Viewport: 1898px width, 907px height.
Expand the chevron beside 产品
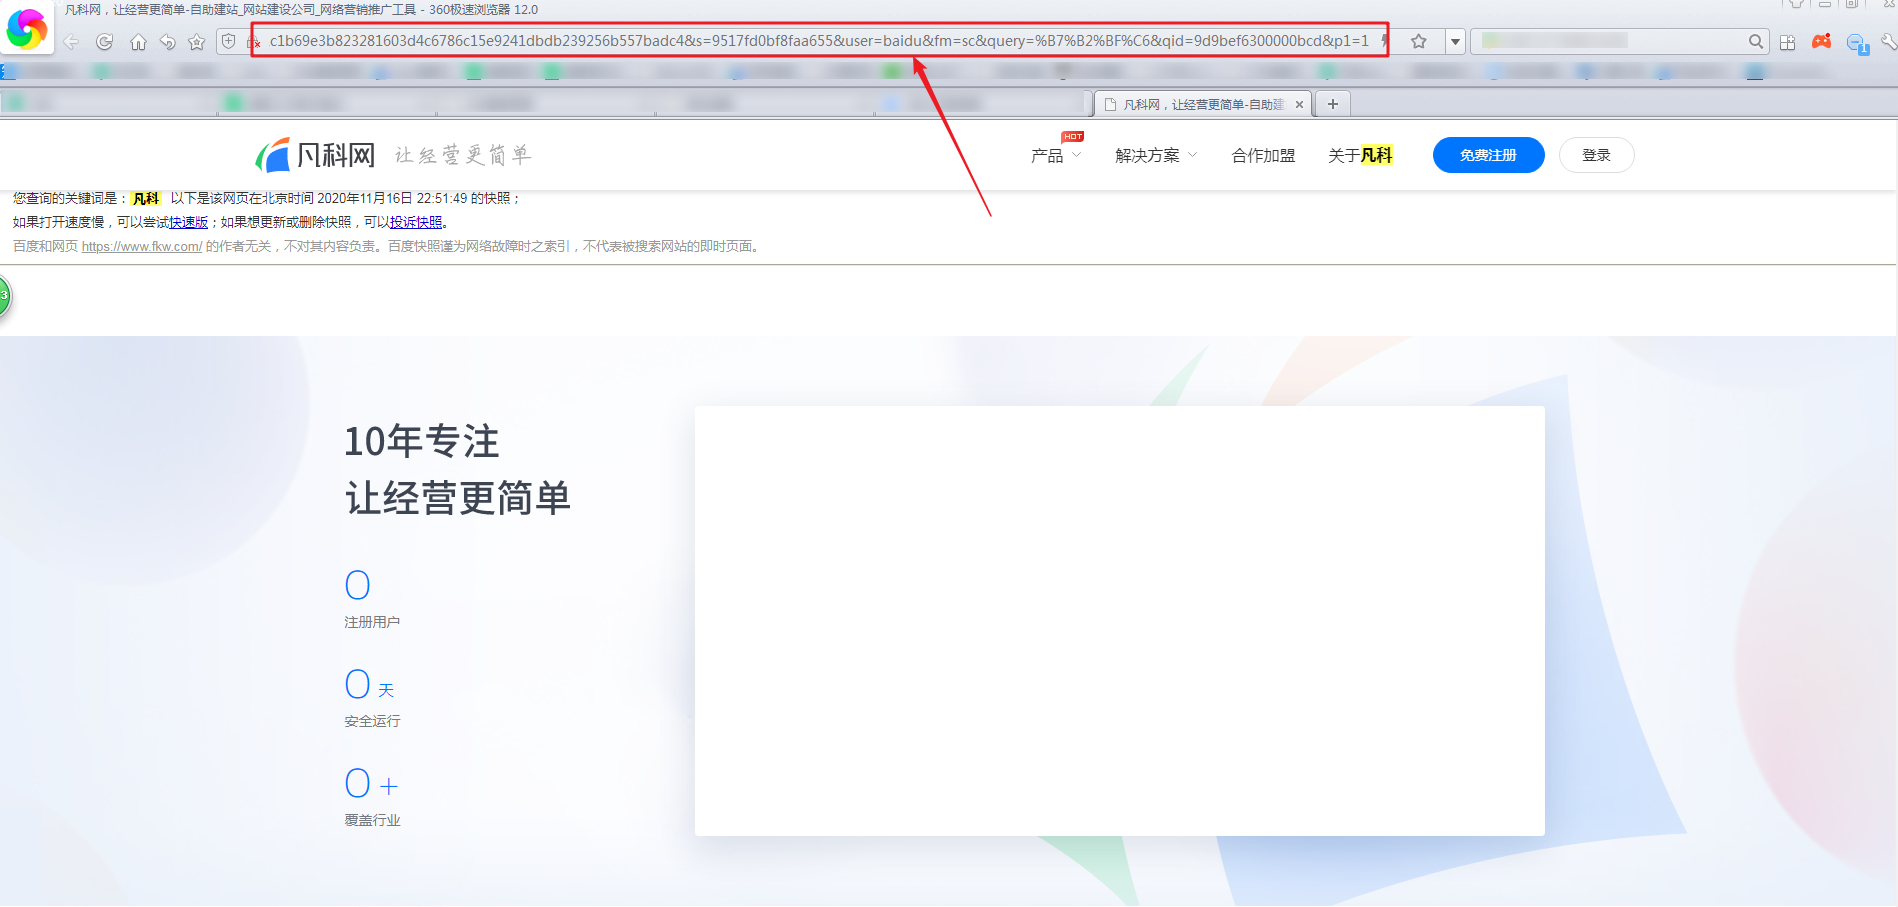tap(1076, 155)
